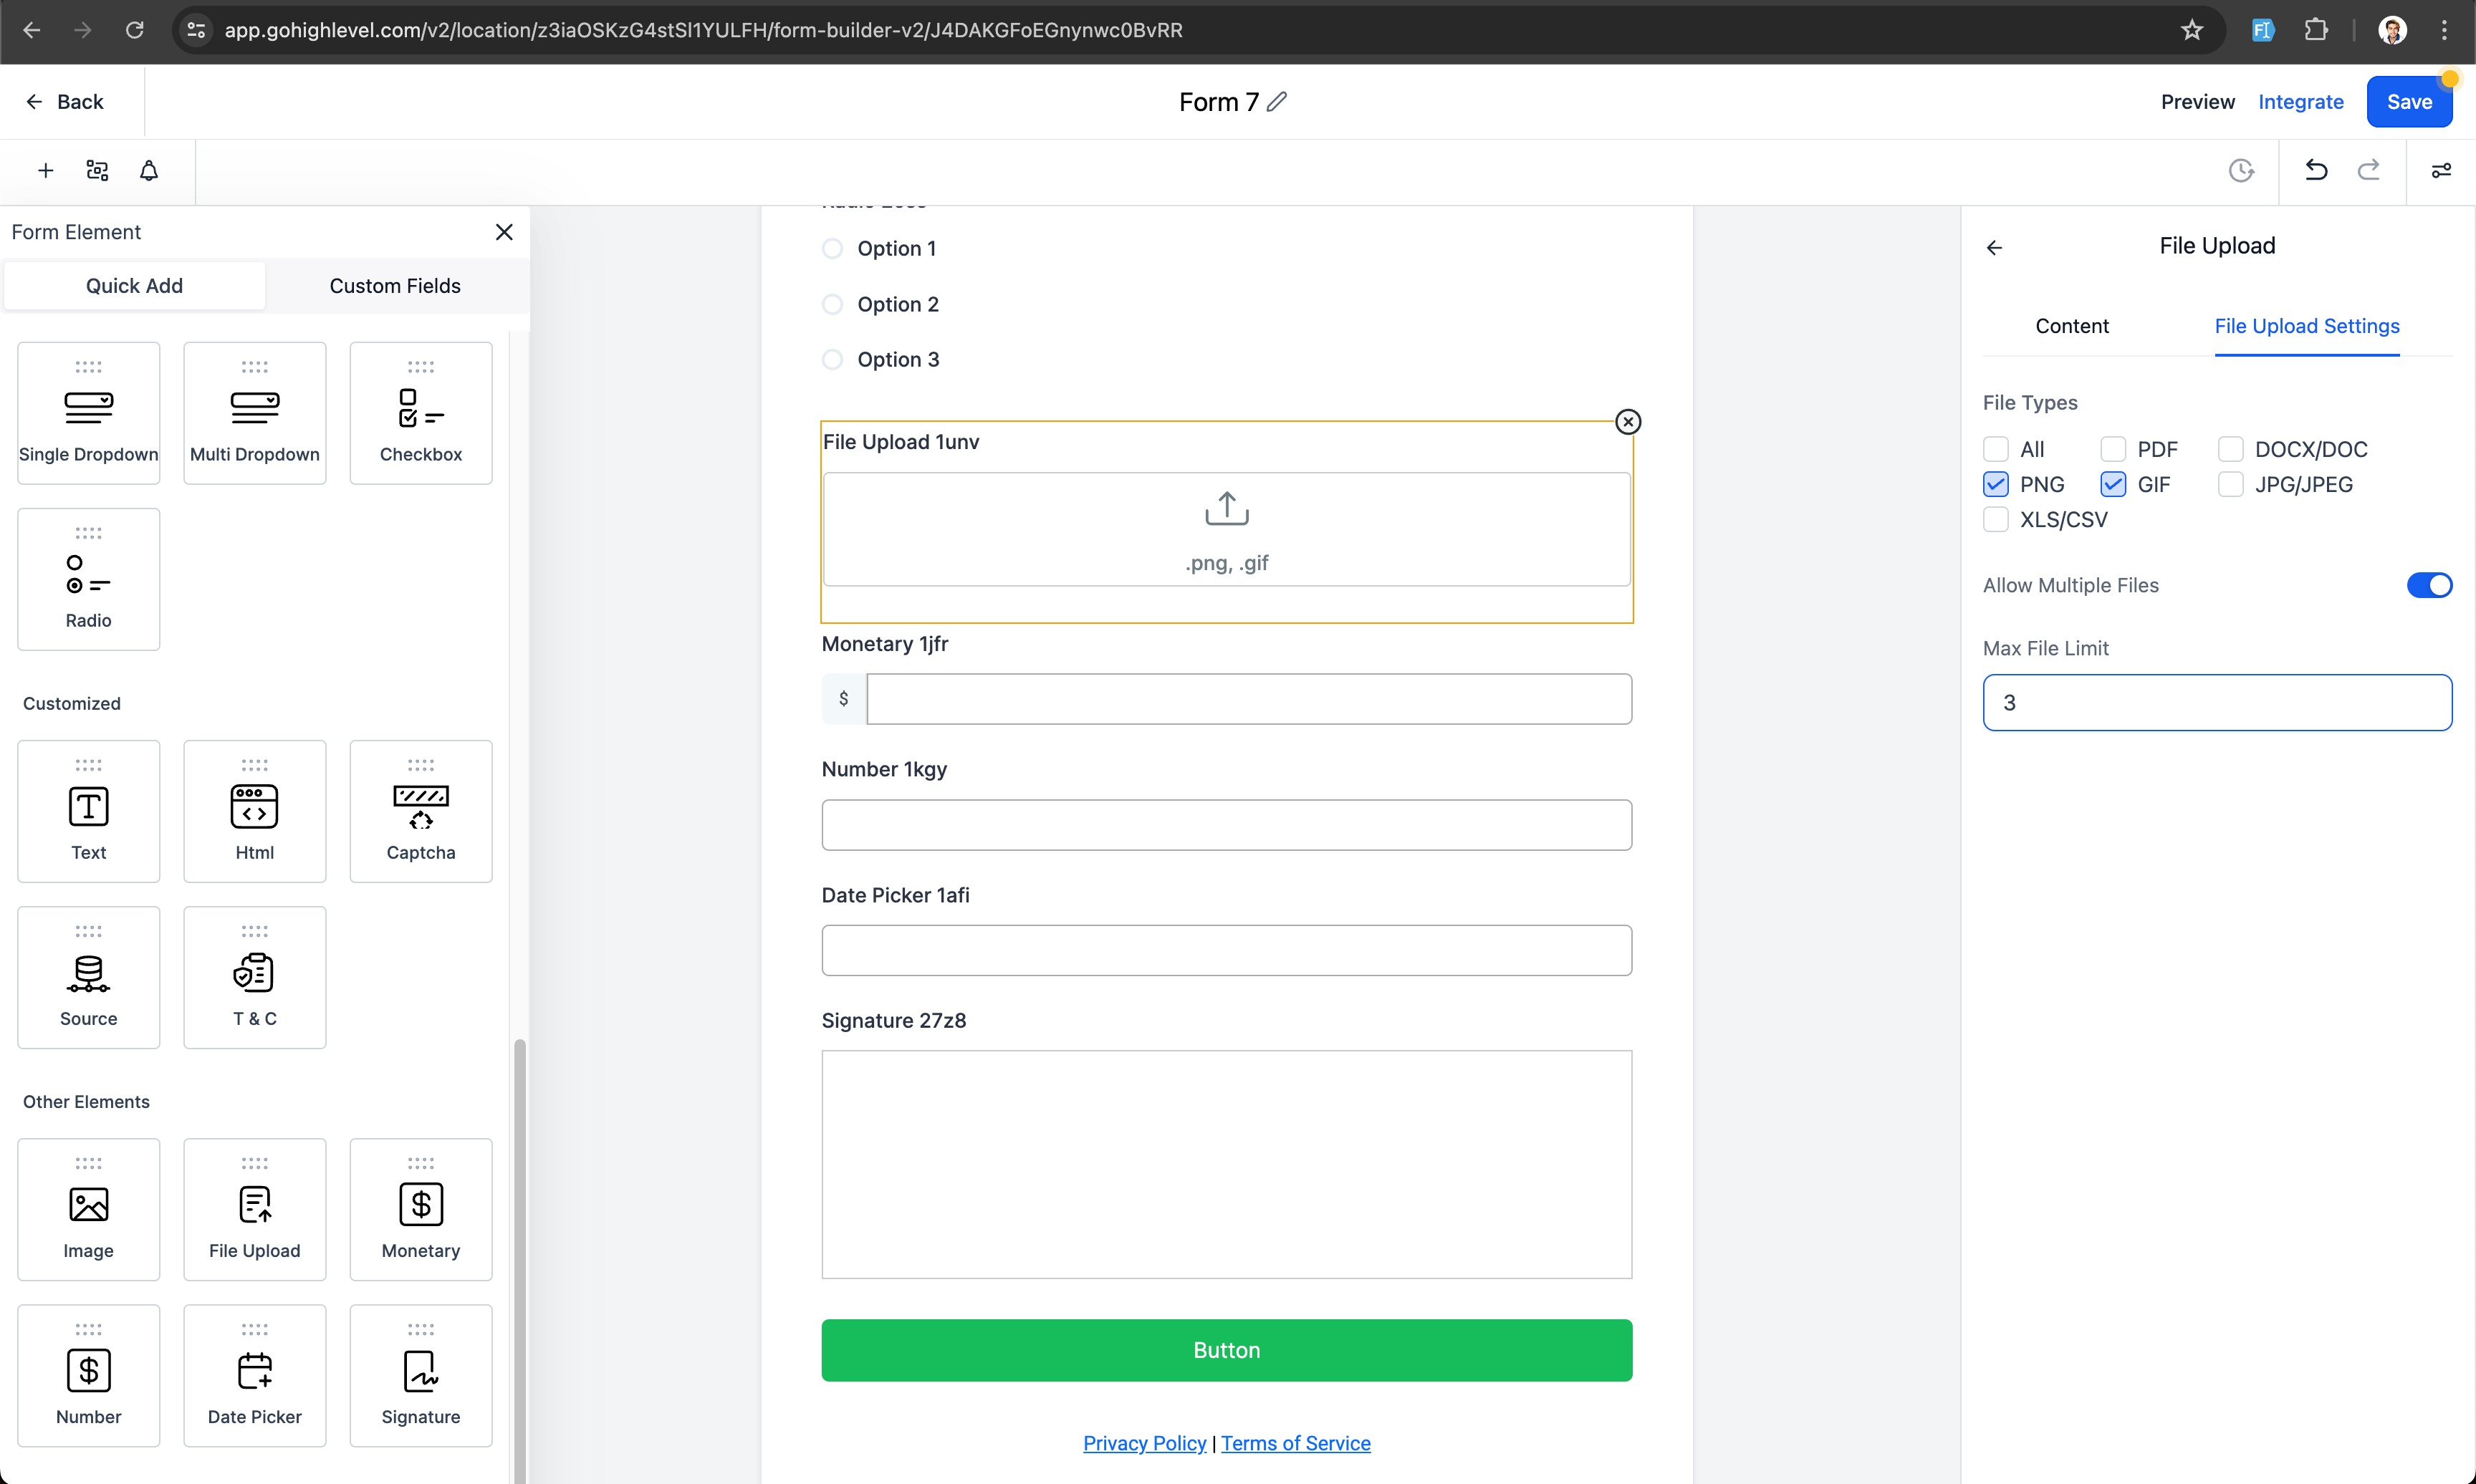Select Option 2 radio button
The width and height of the screenshot is (2476, 1484).
[832, 304]
